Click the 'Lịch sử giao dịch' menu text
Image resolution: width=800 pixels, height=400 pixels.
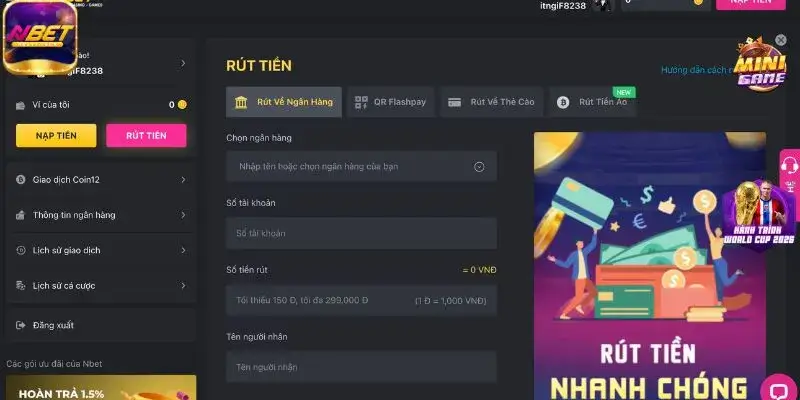(66, 251)
